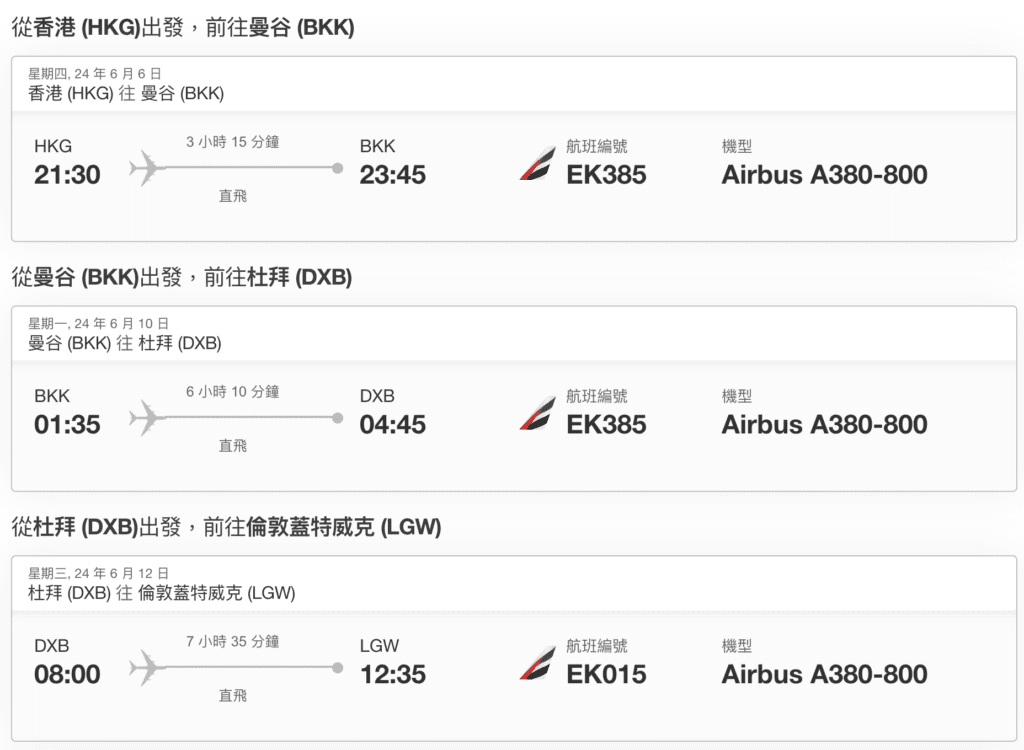Viewport: 1024px width, 750px height.
Task: Click the 7 小時 35 分鐘 duration label
Action: (x=232, y=642)
